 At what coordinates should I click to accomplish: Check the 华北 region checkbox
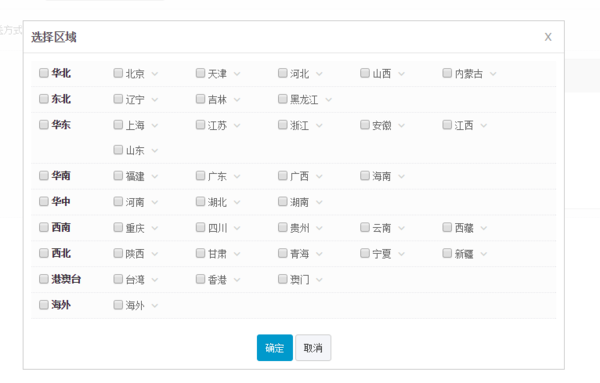[44, 73]
